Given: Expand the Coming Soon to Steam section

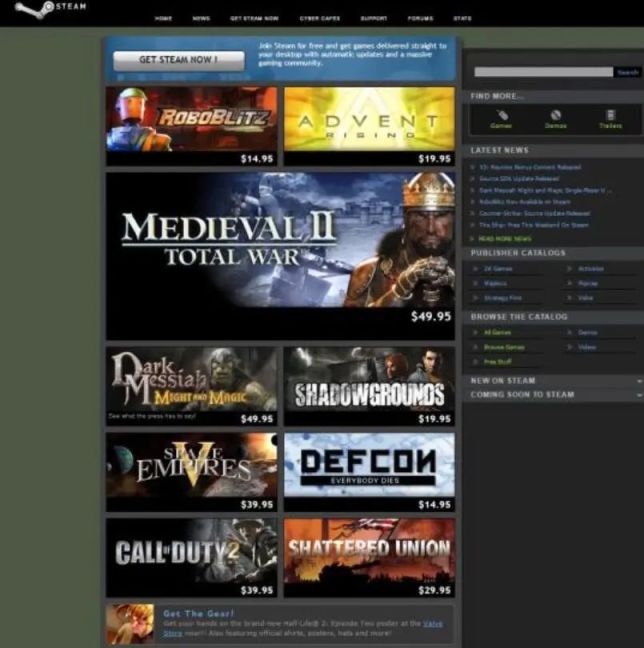Looking at the screenshot, I should (553, 395).
